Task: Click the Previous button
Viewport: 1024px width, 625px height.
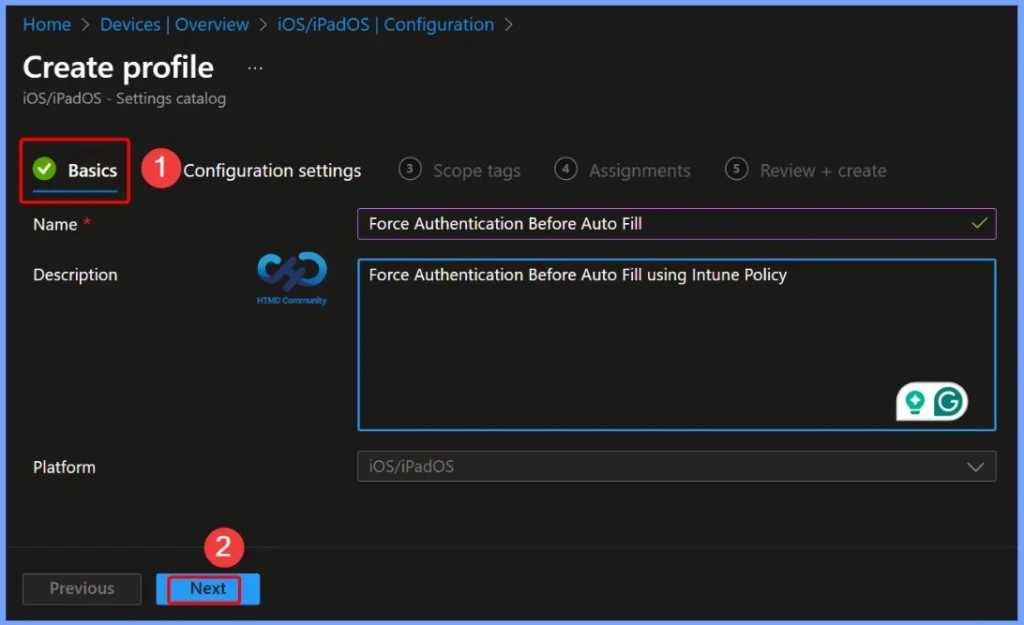Action: [x=81, y=589]
